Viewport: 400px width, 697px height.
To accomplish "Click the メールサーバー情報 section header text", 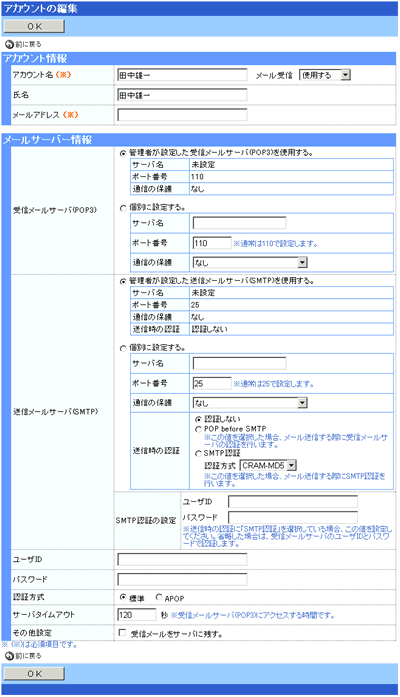I will point(48,140).
